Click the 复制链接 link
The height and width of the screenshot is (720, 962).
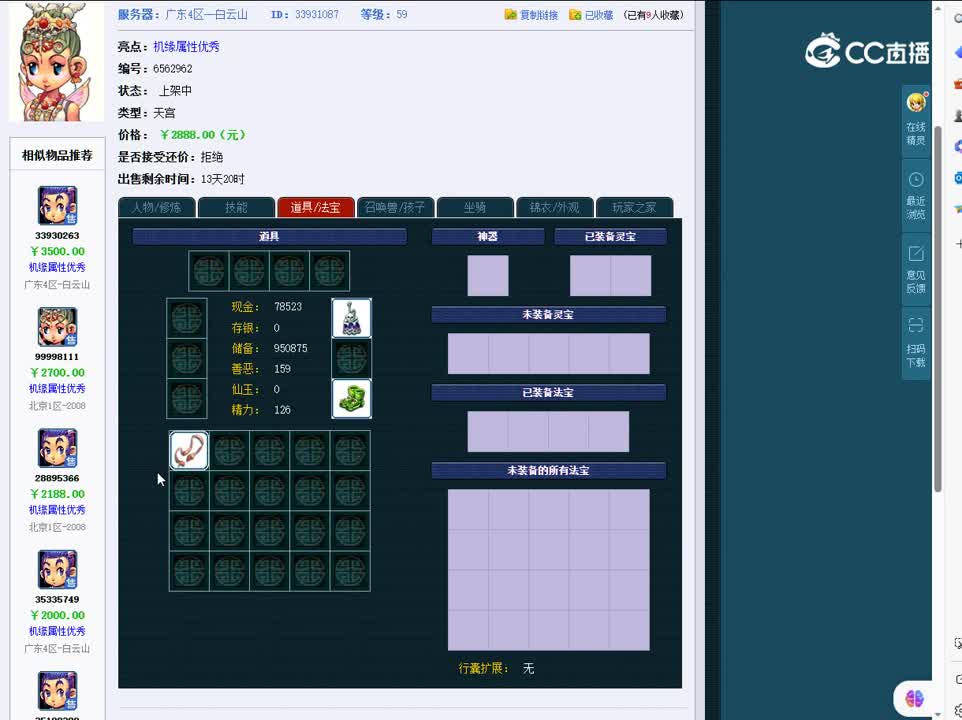539,15
